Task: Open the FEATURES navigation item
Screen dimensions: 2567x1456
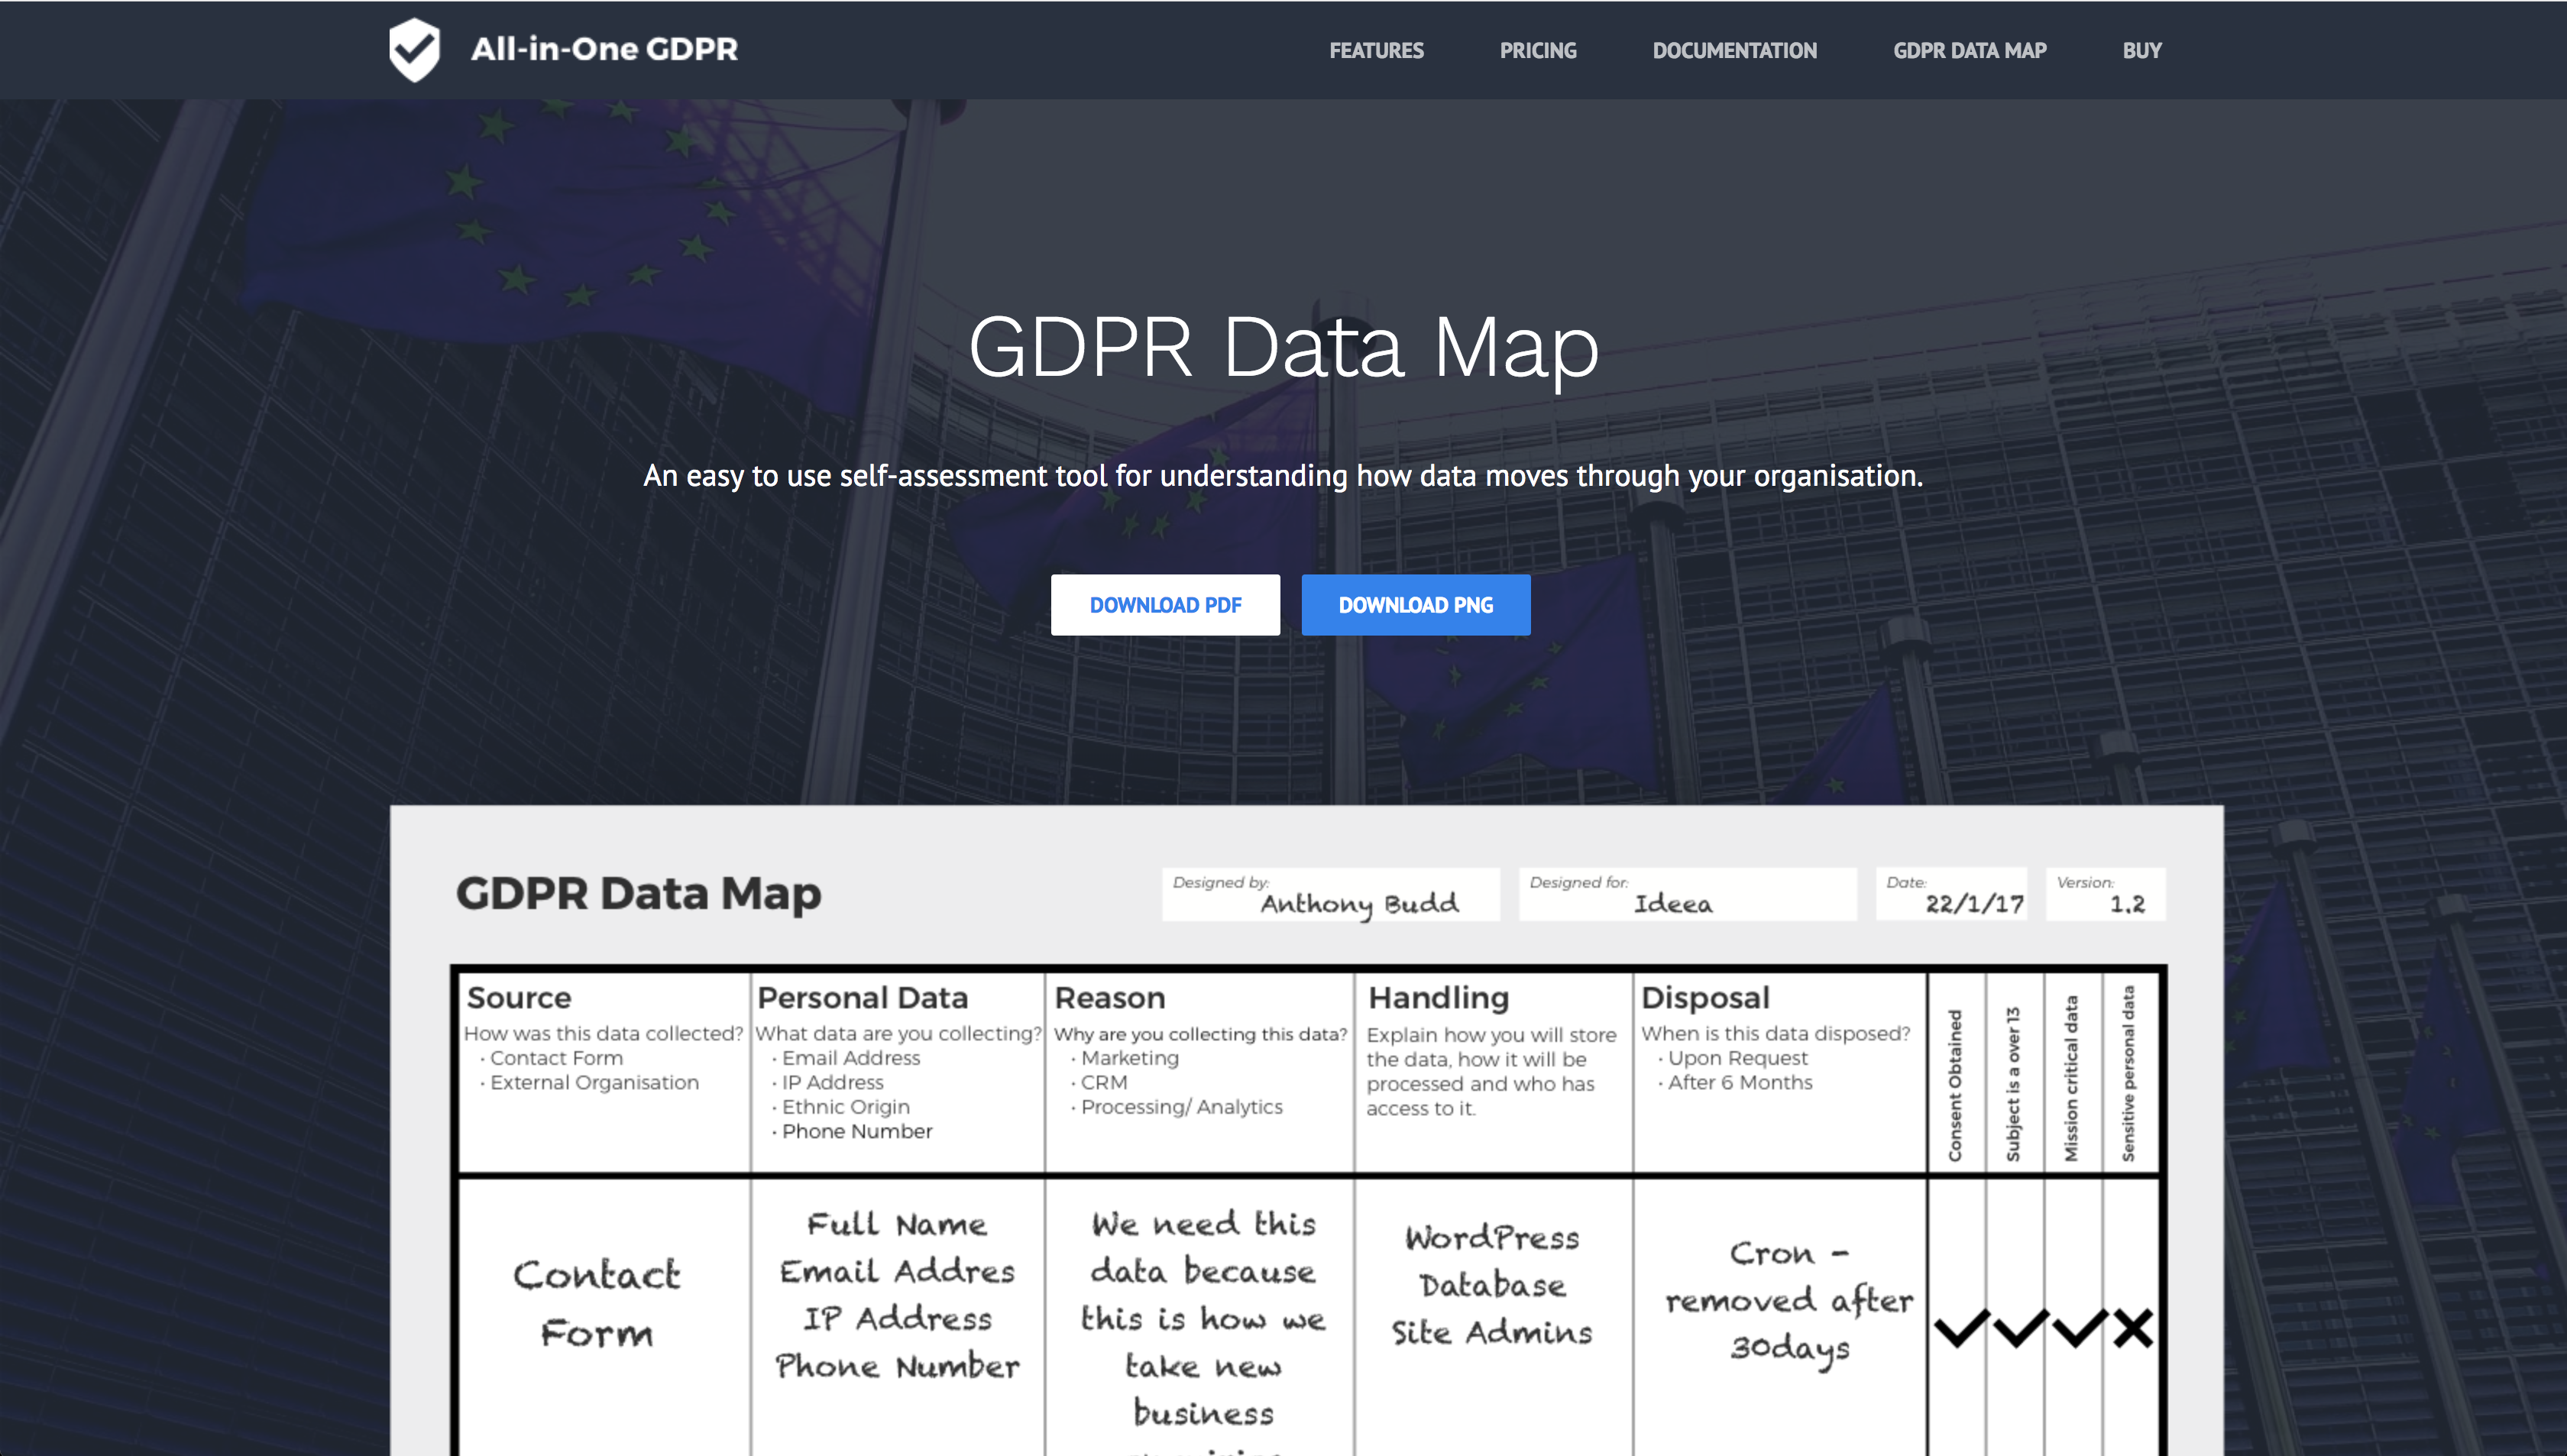Action: 1377,50
